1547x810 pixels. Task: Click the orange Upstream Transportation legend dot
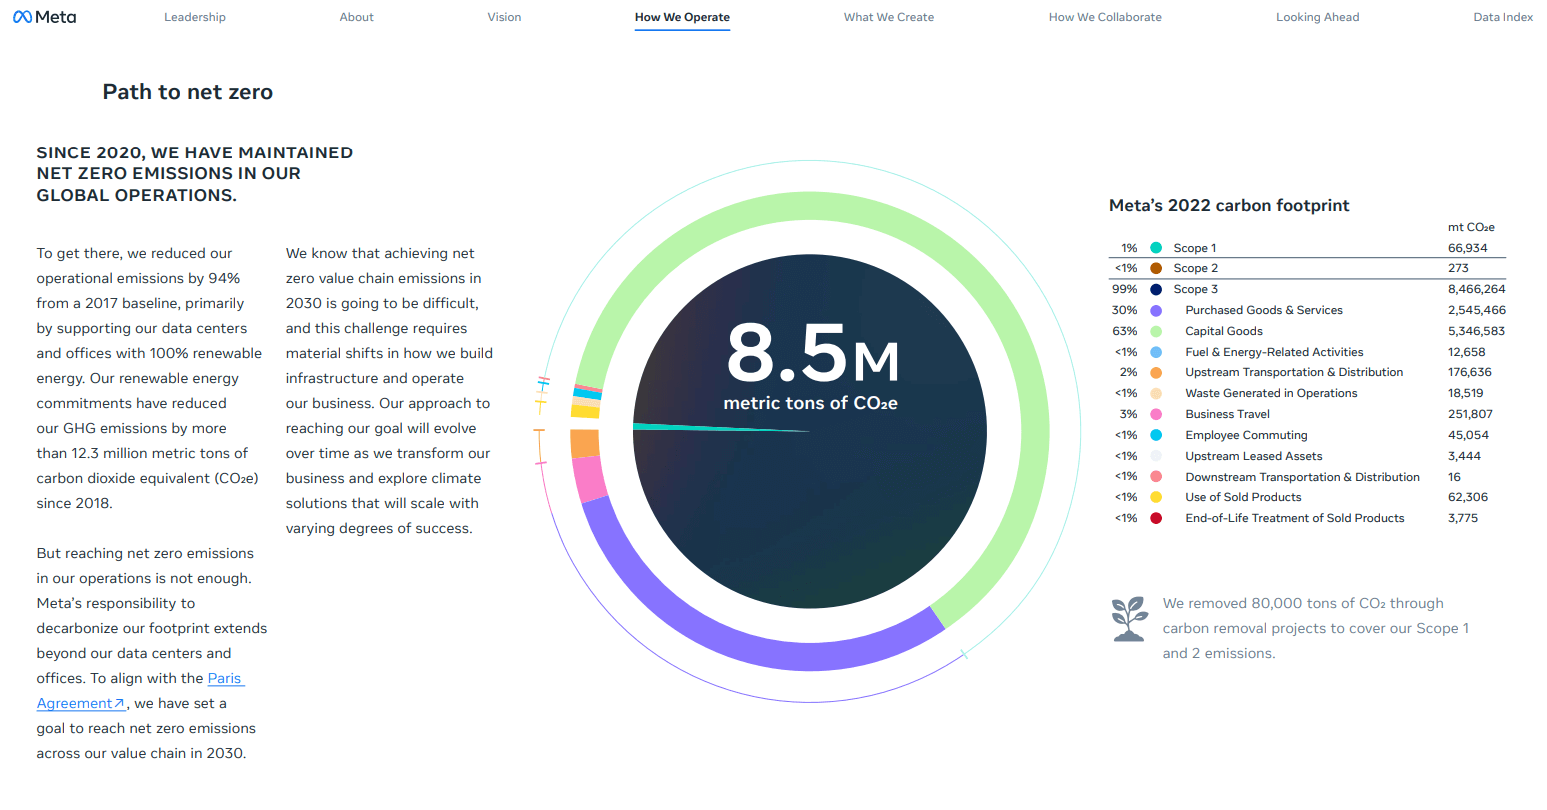(1154, 371)
